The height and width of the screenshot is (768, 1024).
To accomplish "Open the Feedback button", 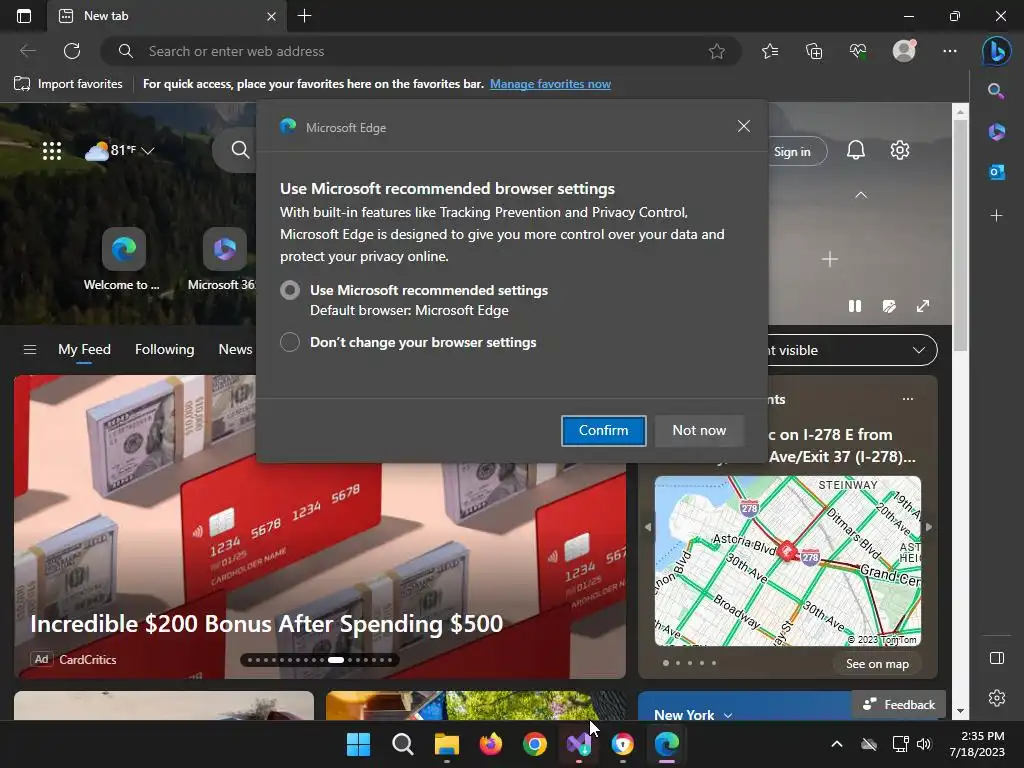I will 899,705.
